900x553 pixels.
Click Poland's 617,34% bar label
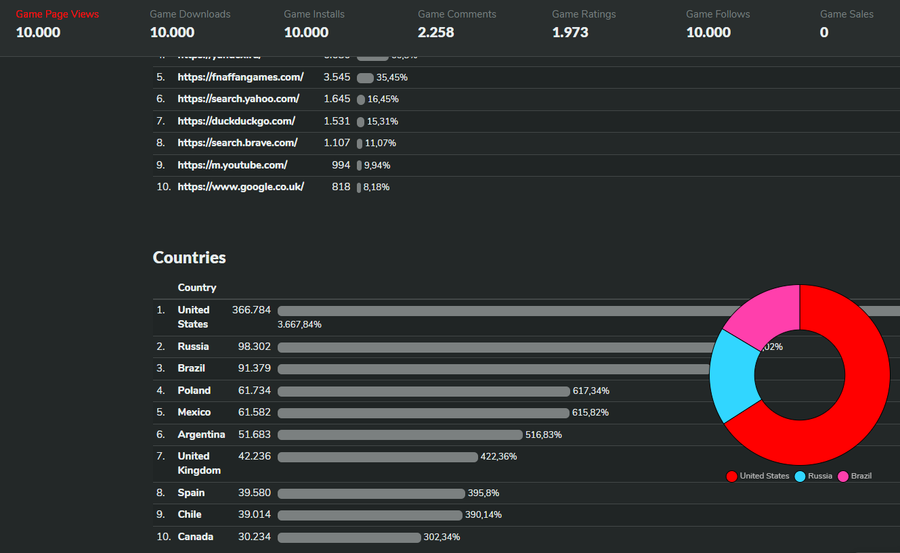pos(591,390)
